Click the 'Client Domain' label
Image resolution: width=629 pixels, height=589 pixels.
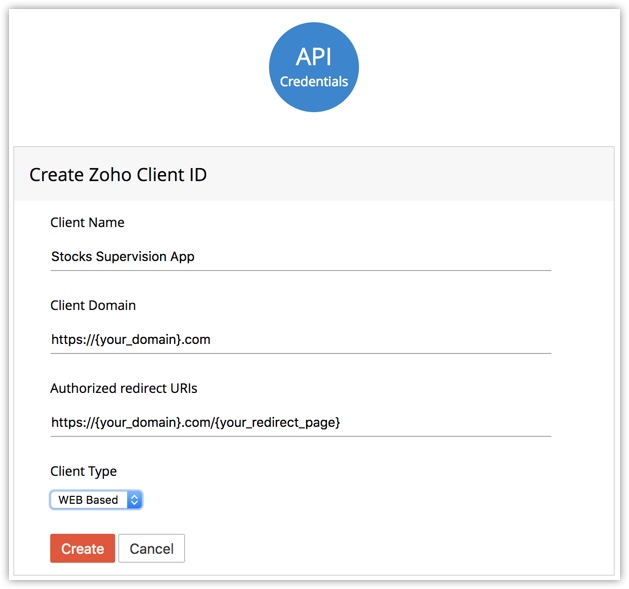click(x=93, y=305)
